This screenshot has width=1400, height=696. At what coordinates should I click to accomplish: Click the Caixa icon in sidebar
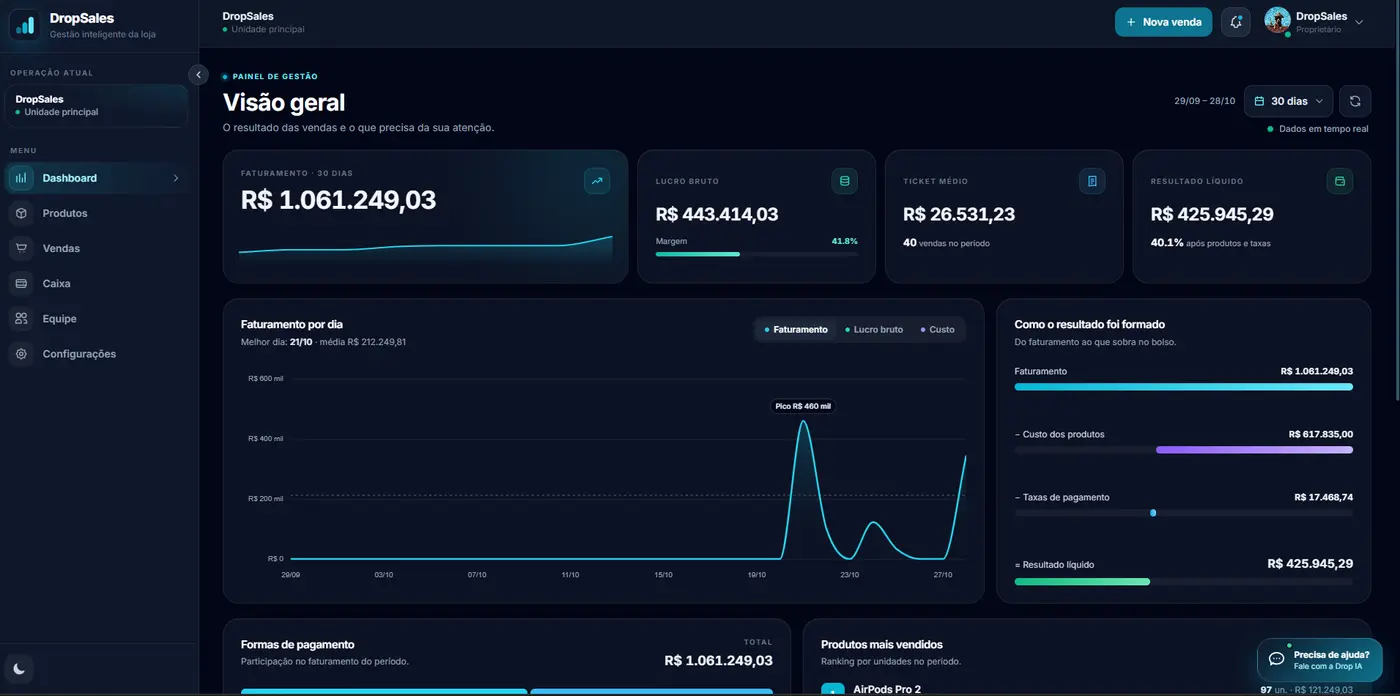21,283
